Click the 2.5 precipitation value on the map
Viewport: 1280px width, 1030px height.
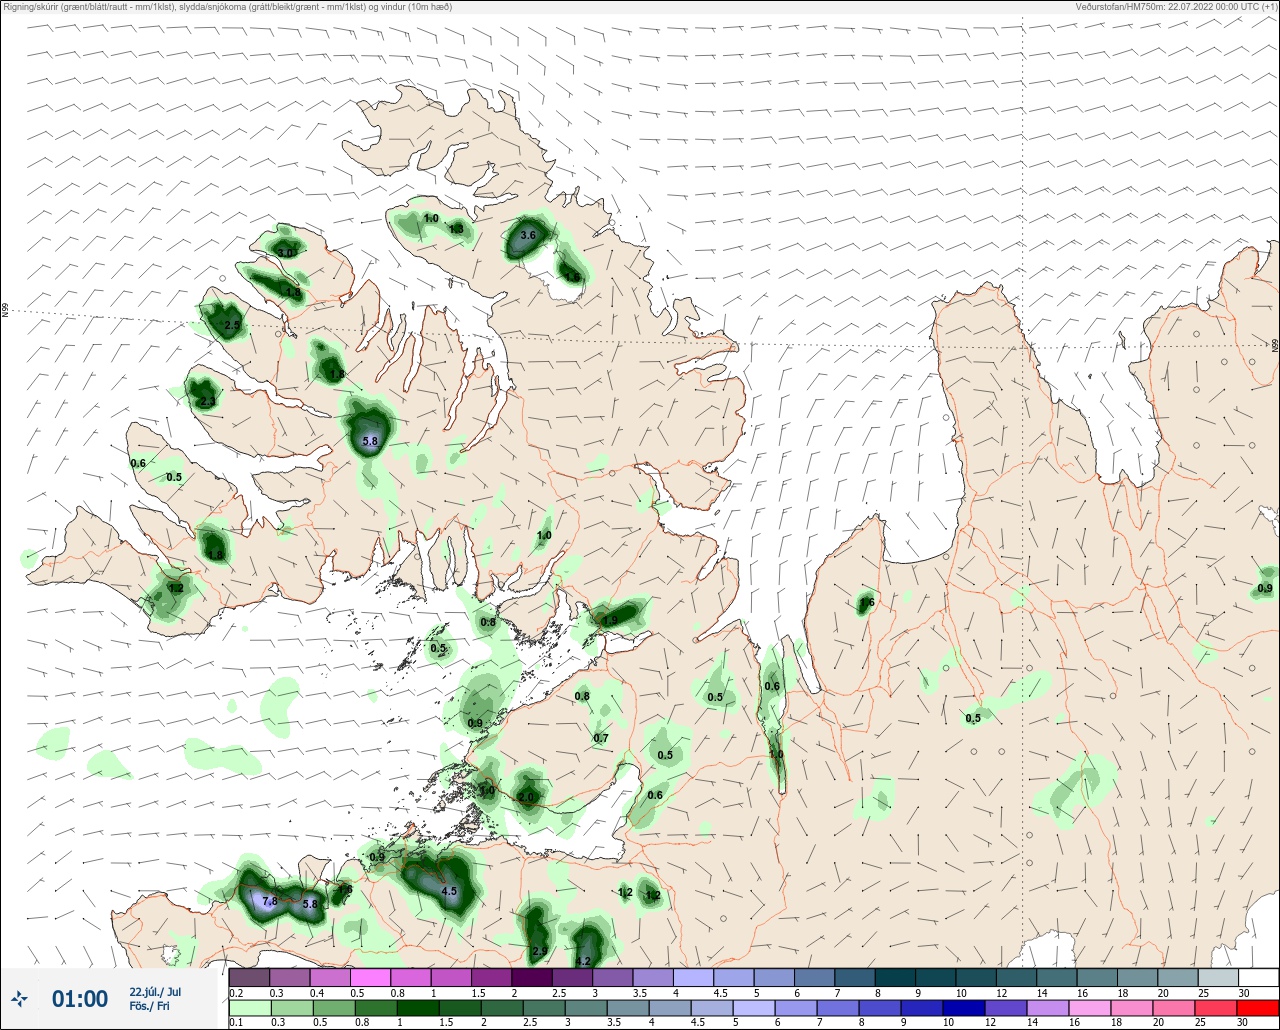[232, 326]
